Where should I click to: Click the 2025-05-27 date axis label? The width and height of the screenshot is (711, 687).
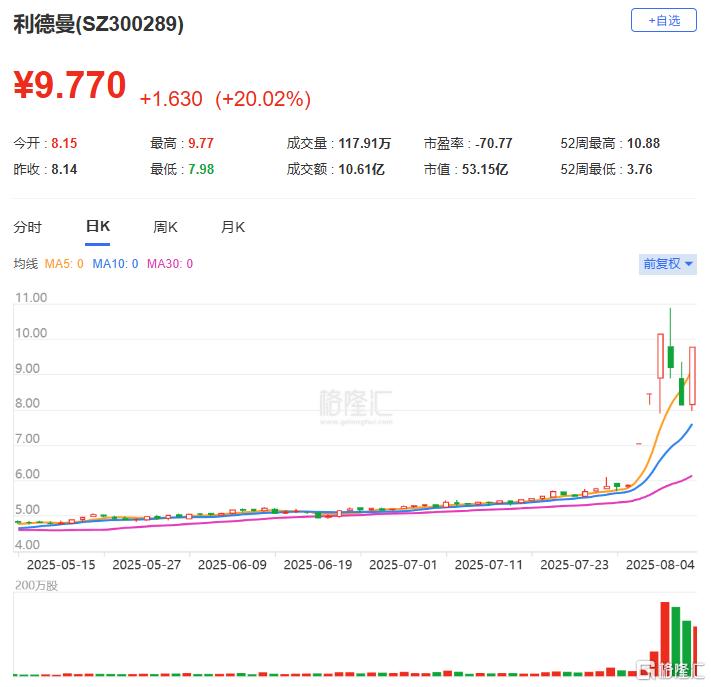[x=146, y=565]
